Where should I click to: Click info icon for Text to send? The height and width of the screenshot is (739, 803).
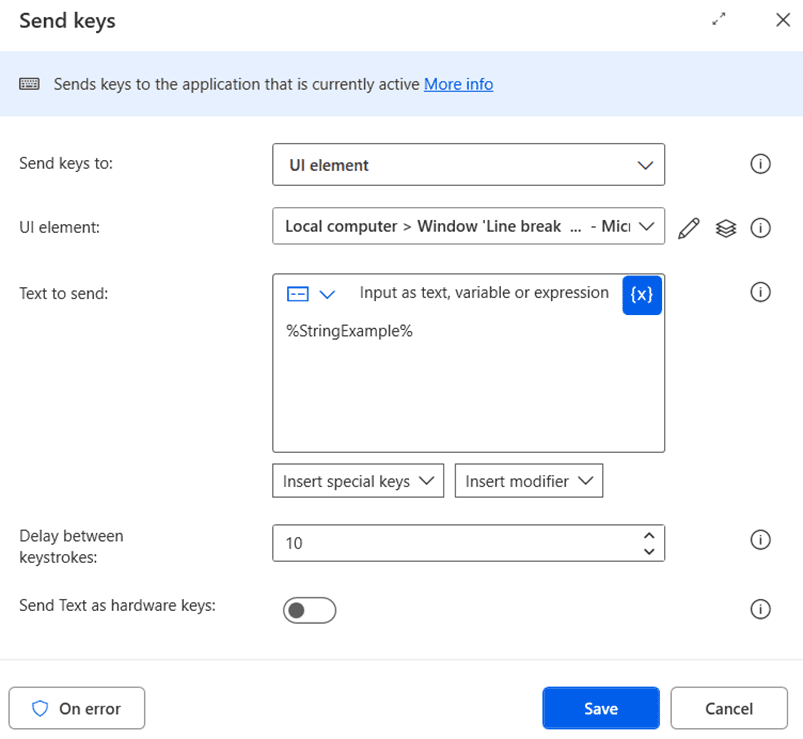coord(760,292)
